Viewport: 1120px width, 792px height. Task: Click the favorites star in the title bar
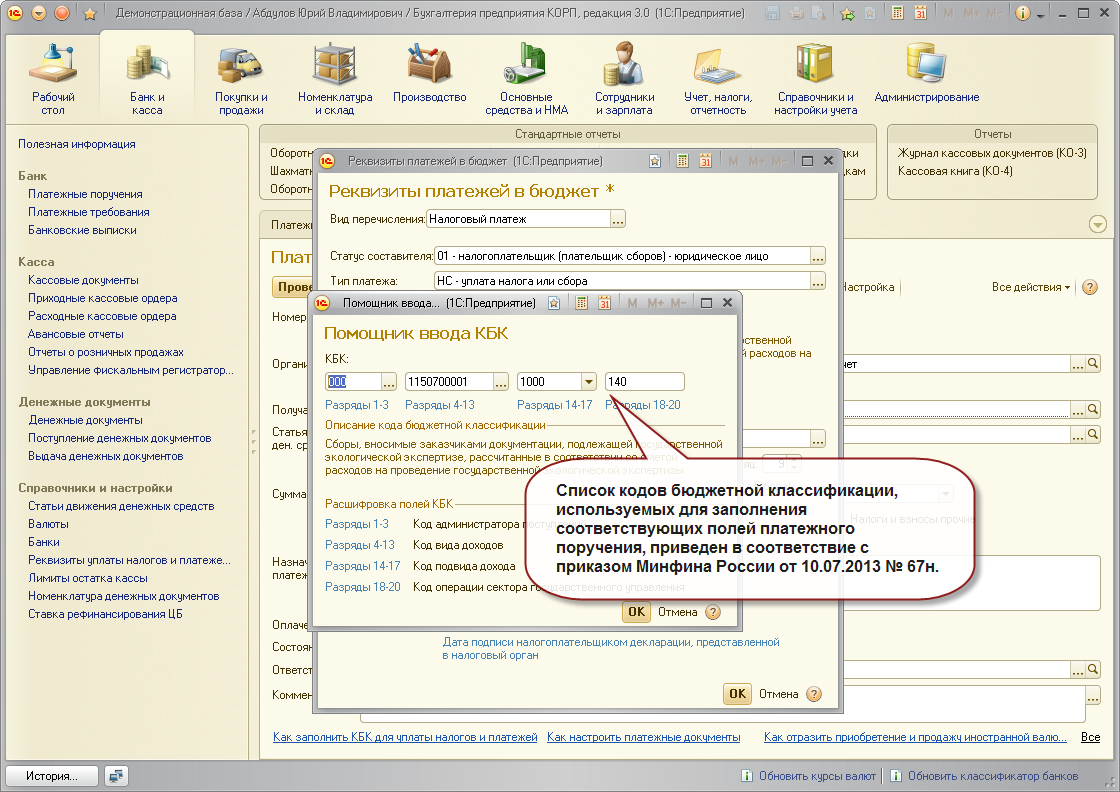[90, 13]
